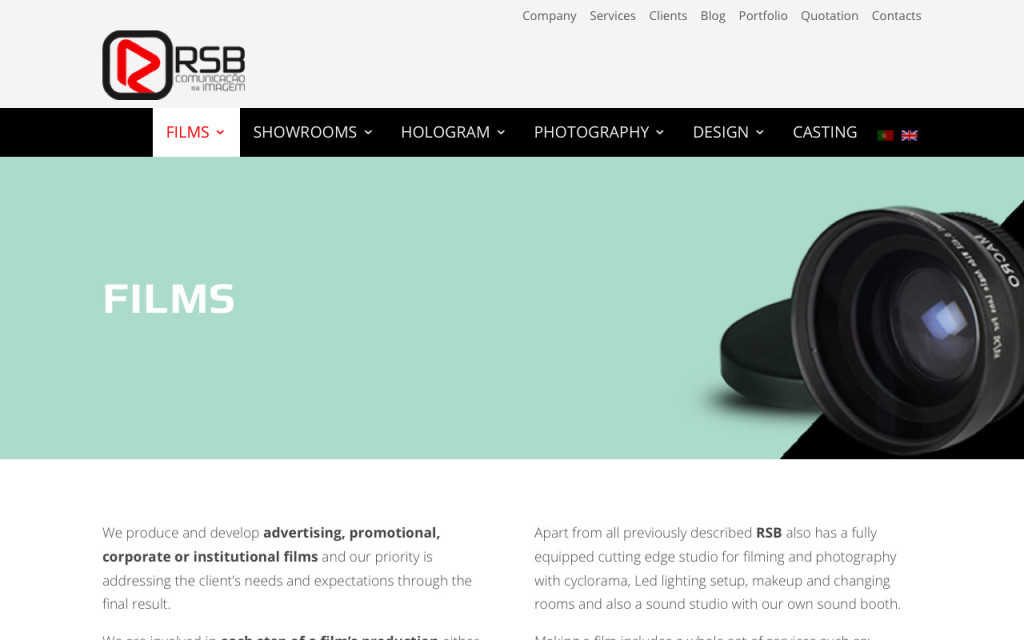Switch language via Portuguese flag icon

click(x=885, y=135)
